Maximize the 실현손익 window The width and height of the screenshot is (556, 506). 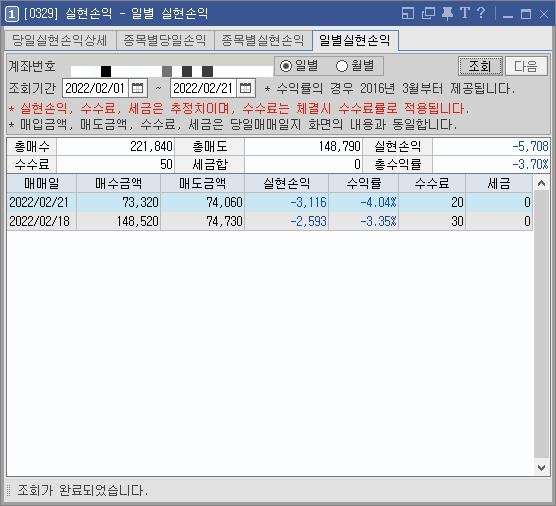click(x=526, y=14)
